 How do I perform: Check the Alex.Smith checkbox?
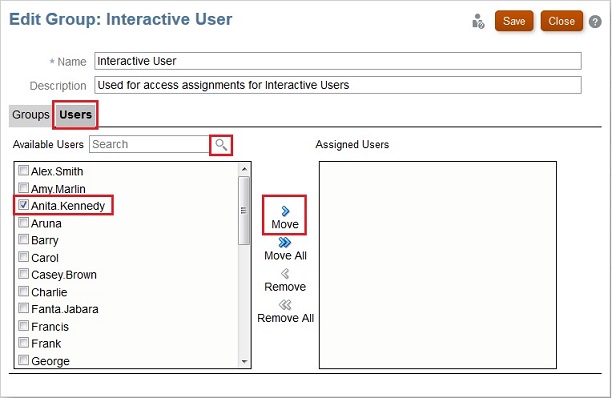point(23,171)
